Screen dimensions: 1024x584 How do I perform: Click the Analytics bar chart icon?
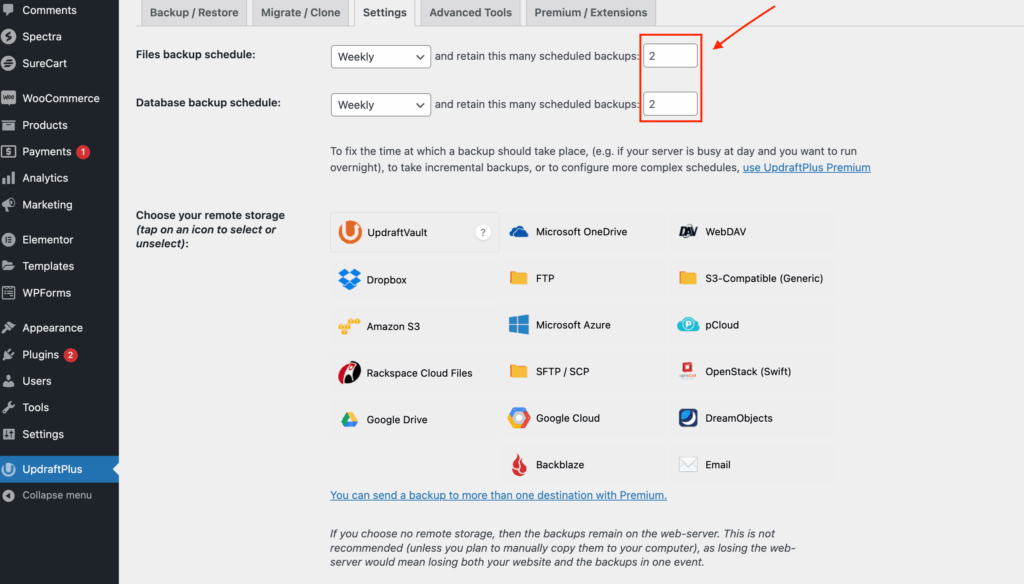8,178
